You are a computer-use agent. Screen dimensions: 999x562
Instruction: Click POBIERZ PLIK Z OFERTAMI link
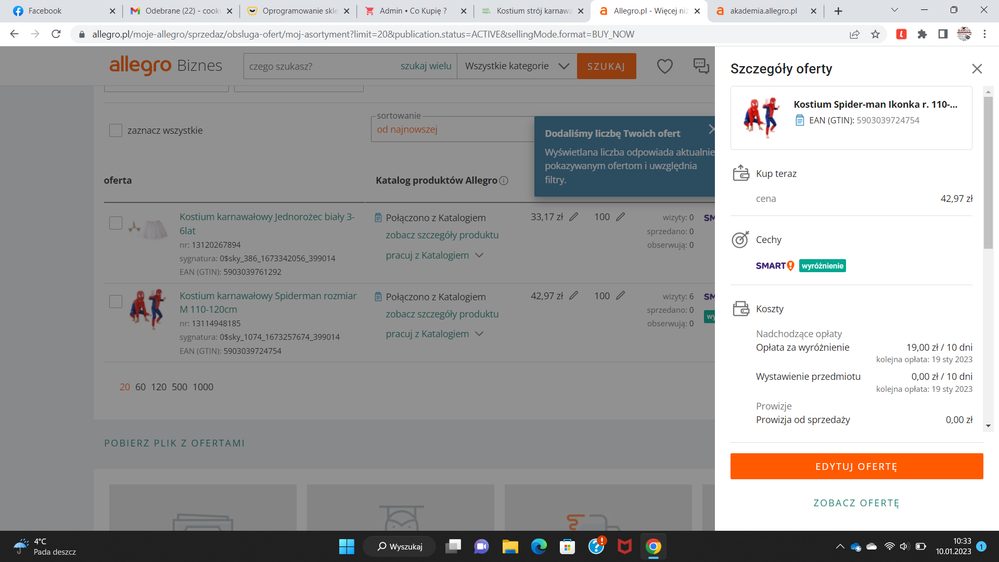pyautogui.click(x=175, y=443)
